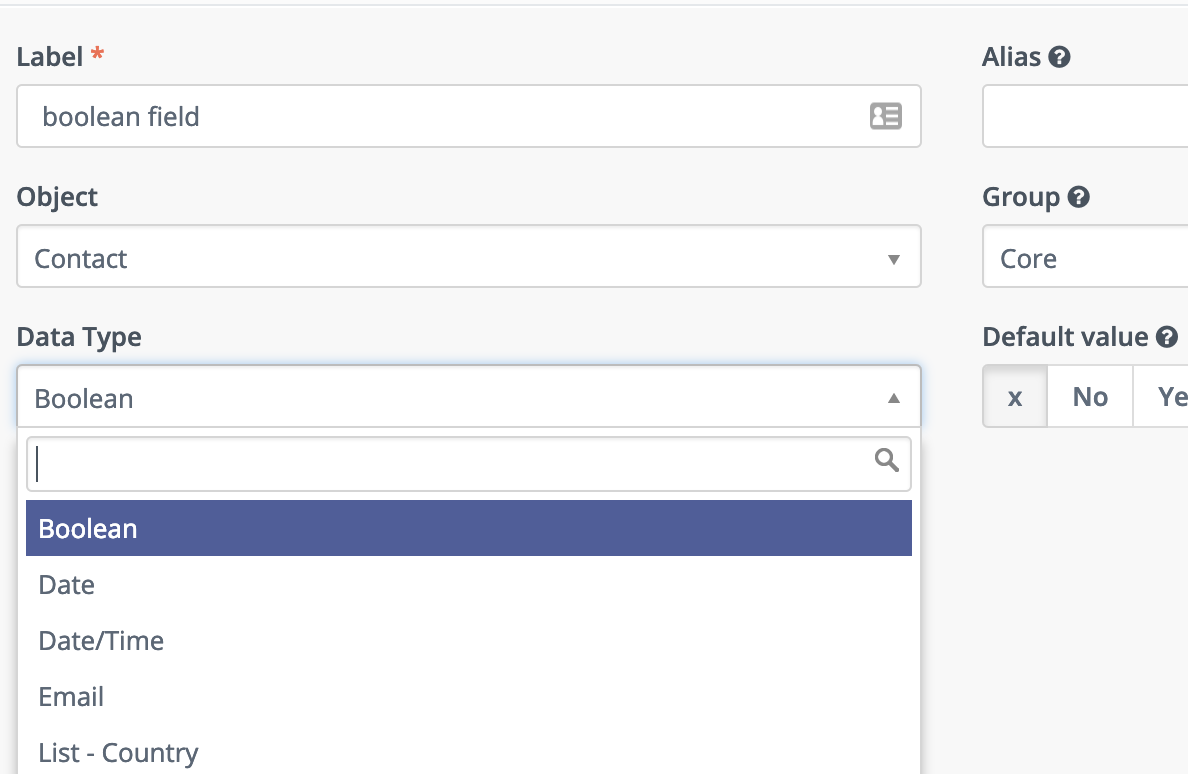Open the Alias help question mark icon

click(x=1059, y=57)
